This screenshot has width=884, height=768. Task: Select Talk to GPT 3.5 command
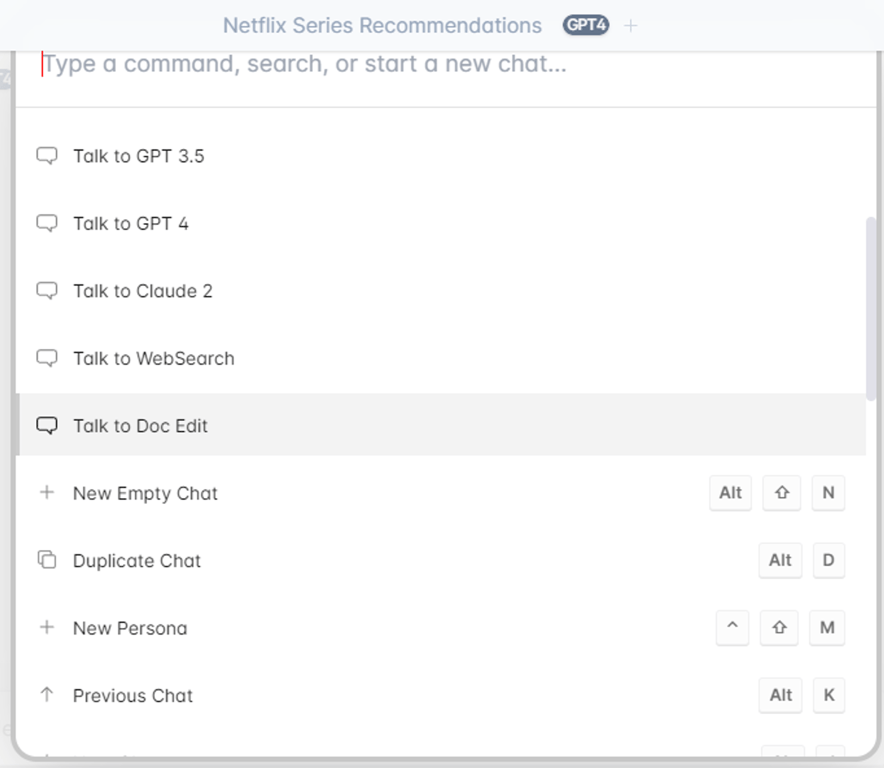[139, 156]
